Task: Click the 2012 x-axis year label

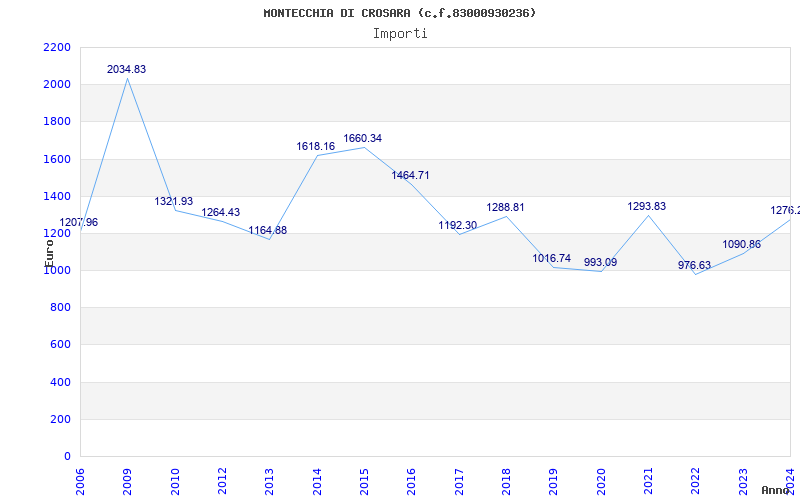Action: tap(222, 481)
